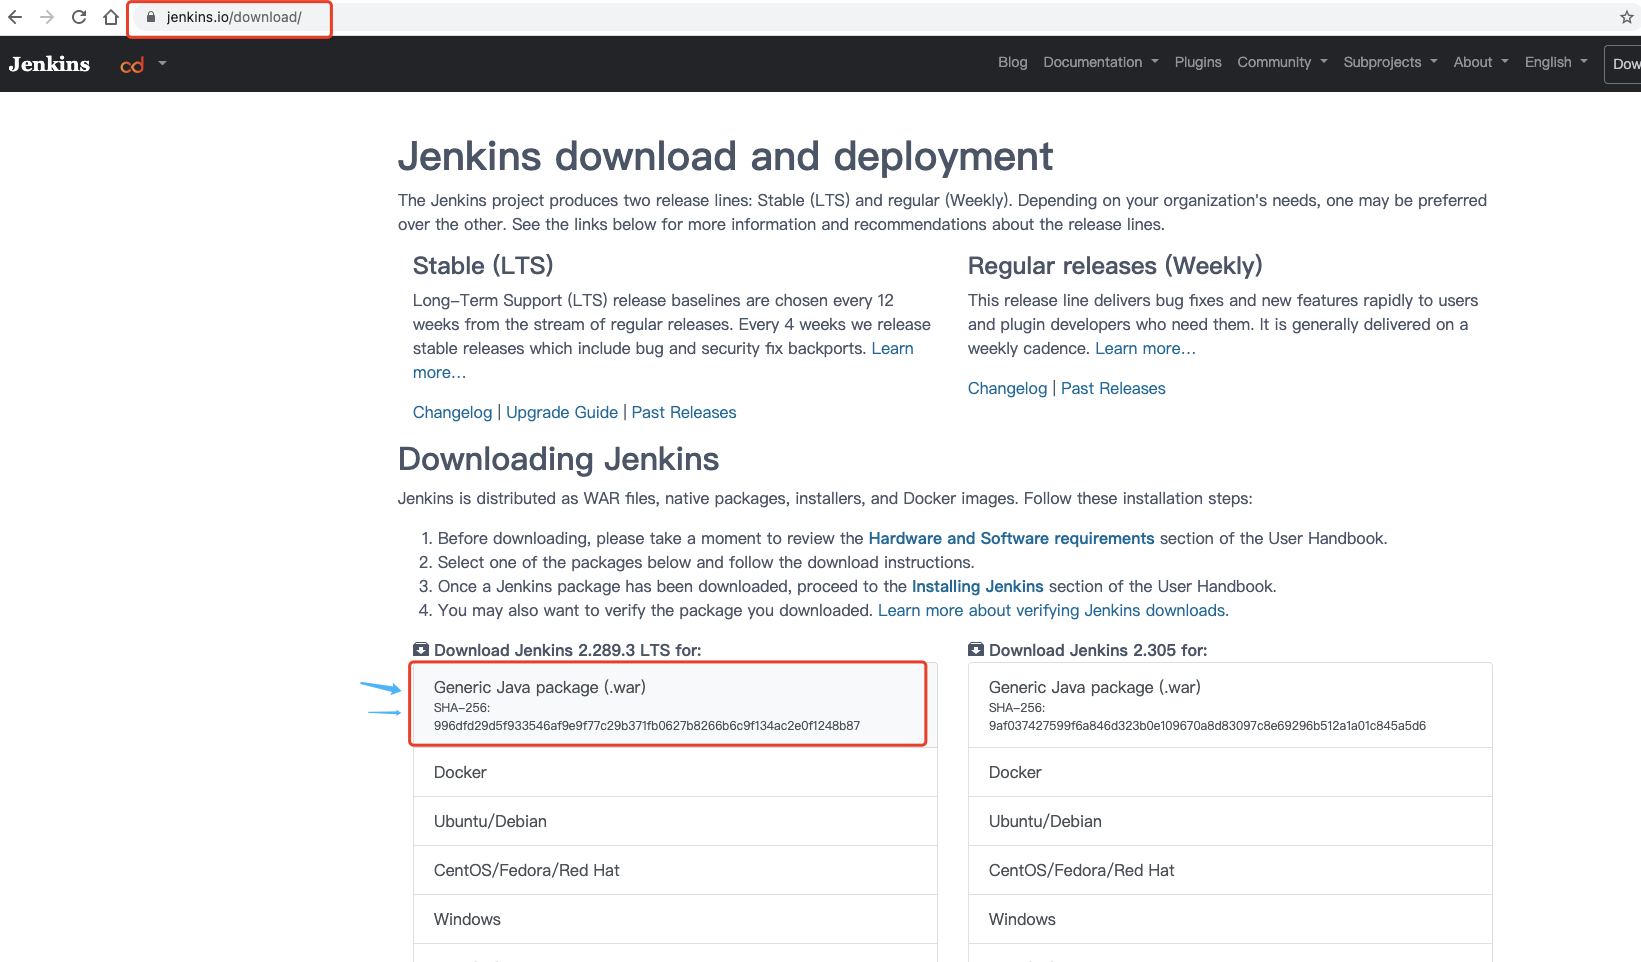Expand the dropdown caret beside the CD logo

click(x=162, y=63)
